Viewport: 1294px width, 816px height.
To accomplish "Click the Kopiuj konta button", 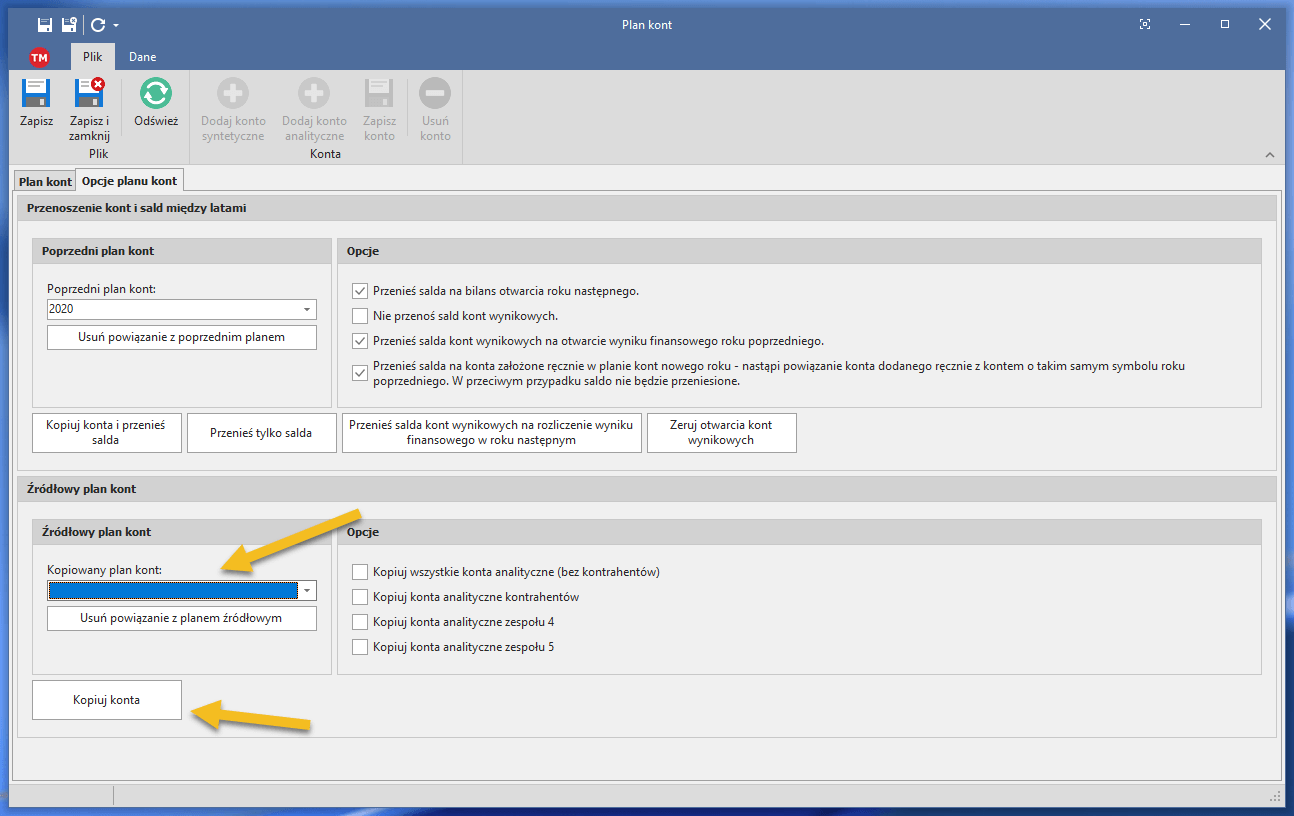I will 107,700.
